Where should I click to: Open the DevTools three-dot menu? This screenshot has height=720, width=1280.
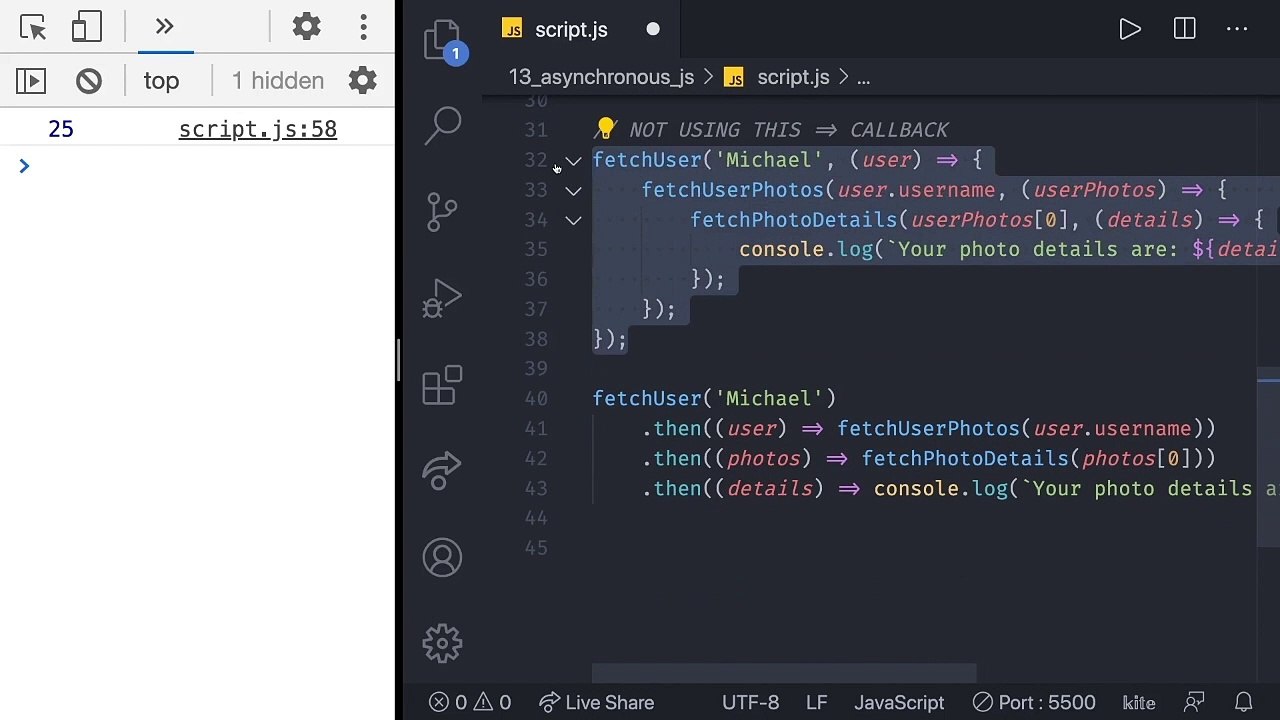click(363, 27)
